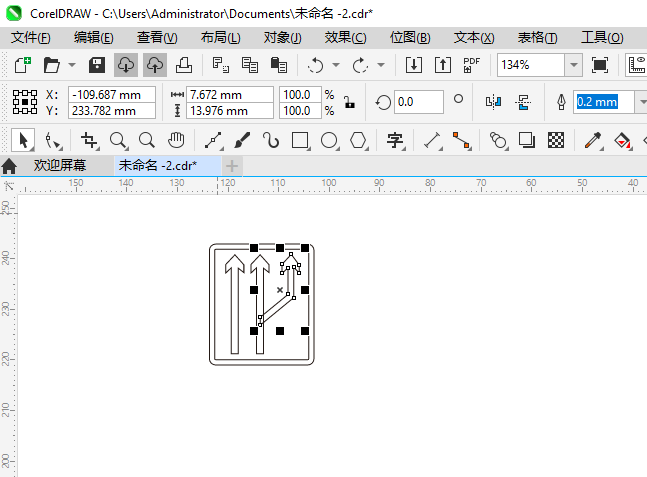The width and height of the screenshot is (647, 477).
Task: Choose the Zoom magnifier tool
Action: click(x=118, y=140)
